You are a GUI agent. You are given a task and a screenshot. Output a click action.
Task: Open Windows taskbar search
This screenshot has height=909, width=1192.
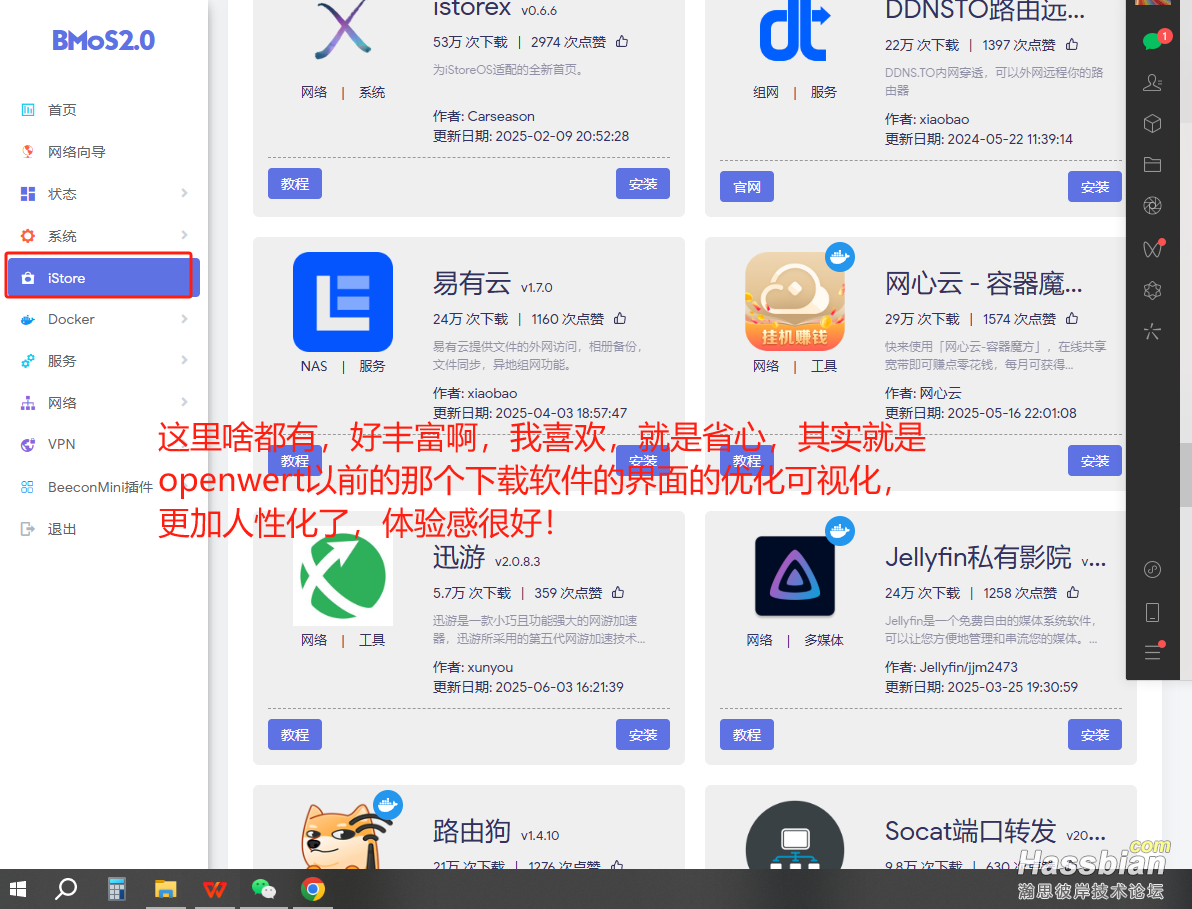tap(67, 888)
